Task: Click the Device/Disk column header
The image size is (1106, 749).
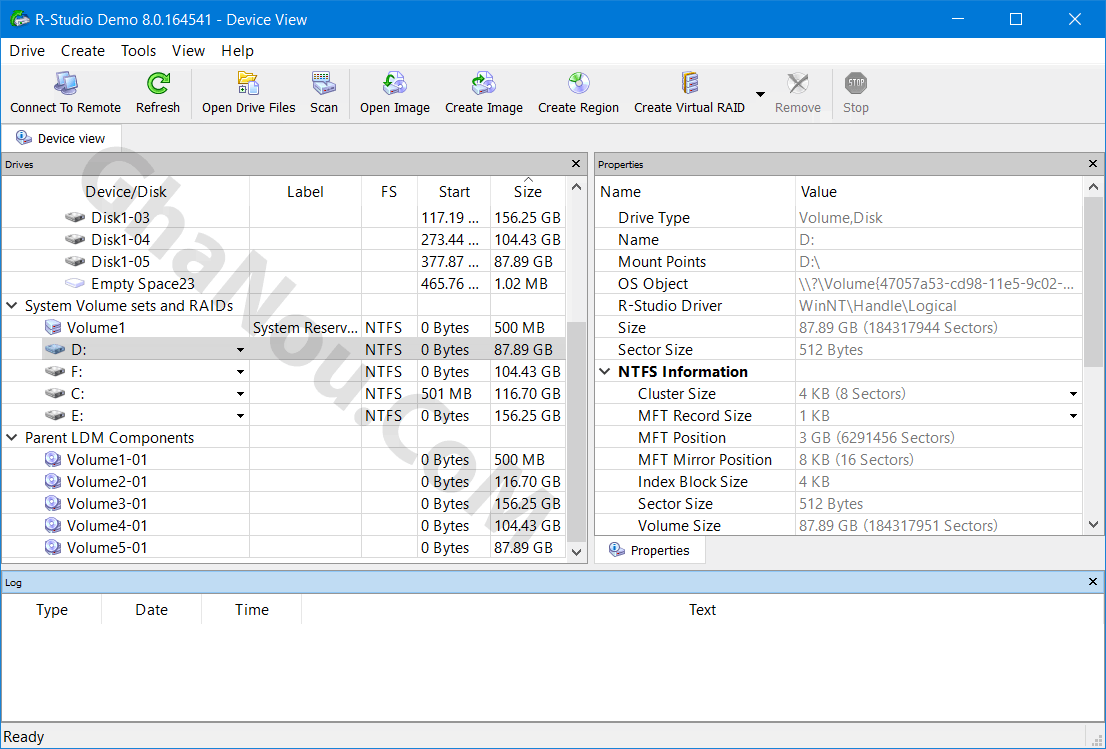Action: 126,192
